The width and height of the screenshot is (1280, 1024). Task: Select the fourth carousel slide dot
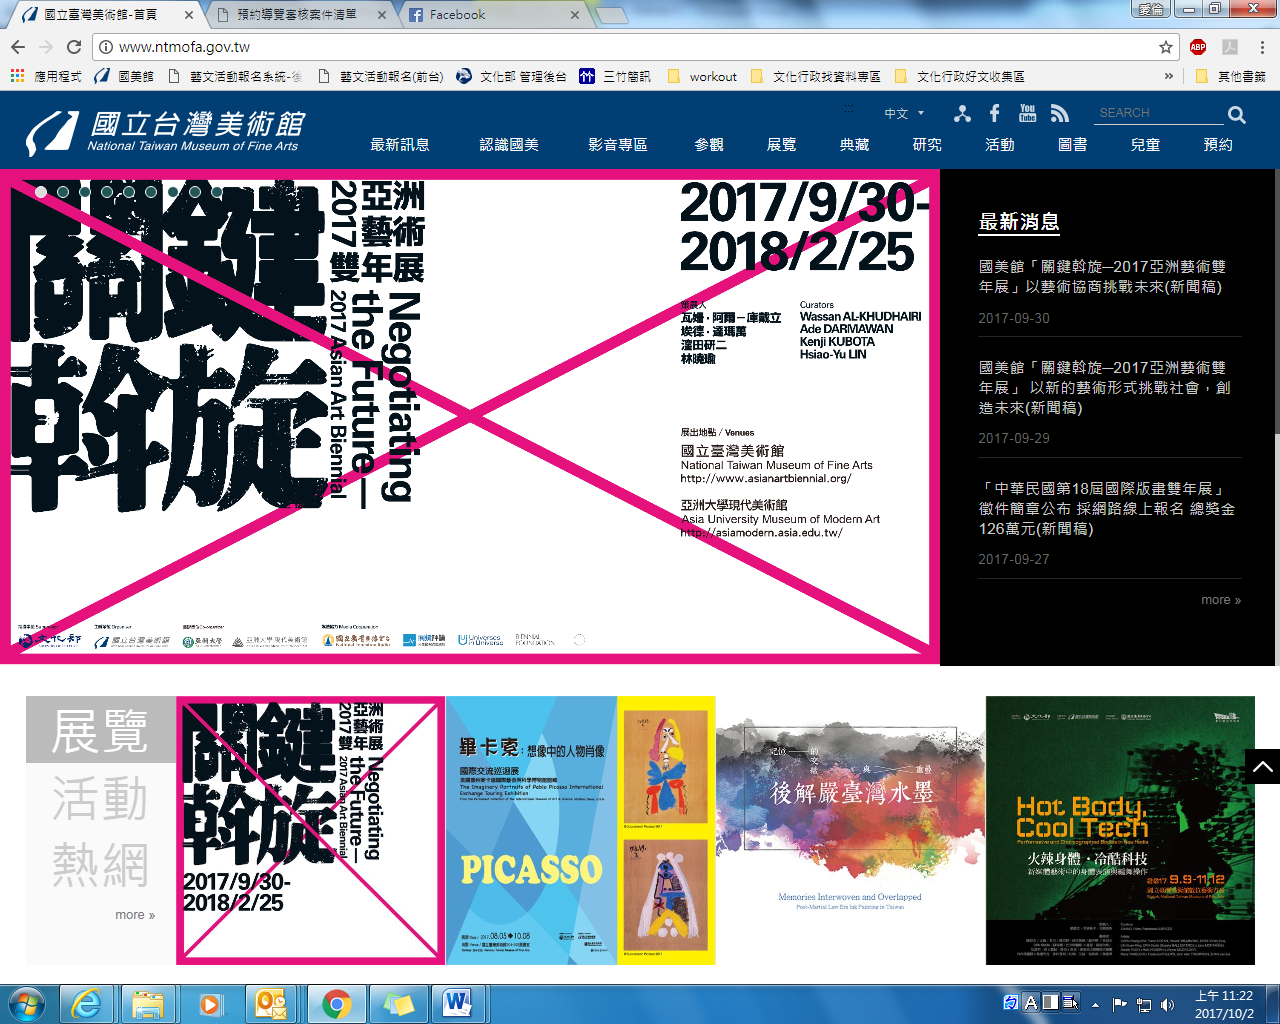pyautogui.click(x=107, y=192)
